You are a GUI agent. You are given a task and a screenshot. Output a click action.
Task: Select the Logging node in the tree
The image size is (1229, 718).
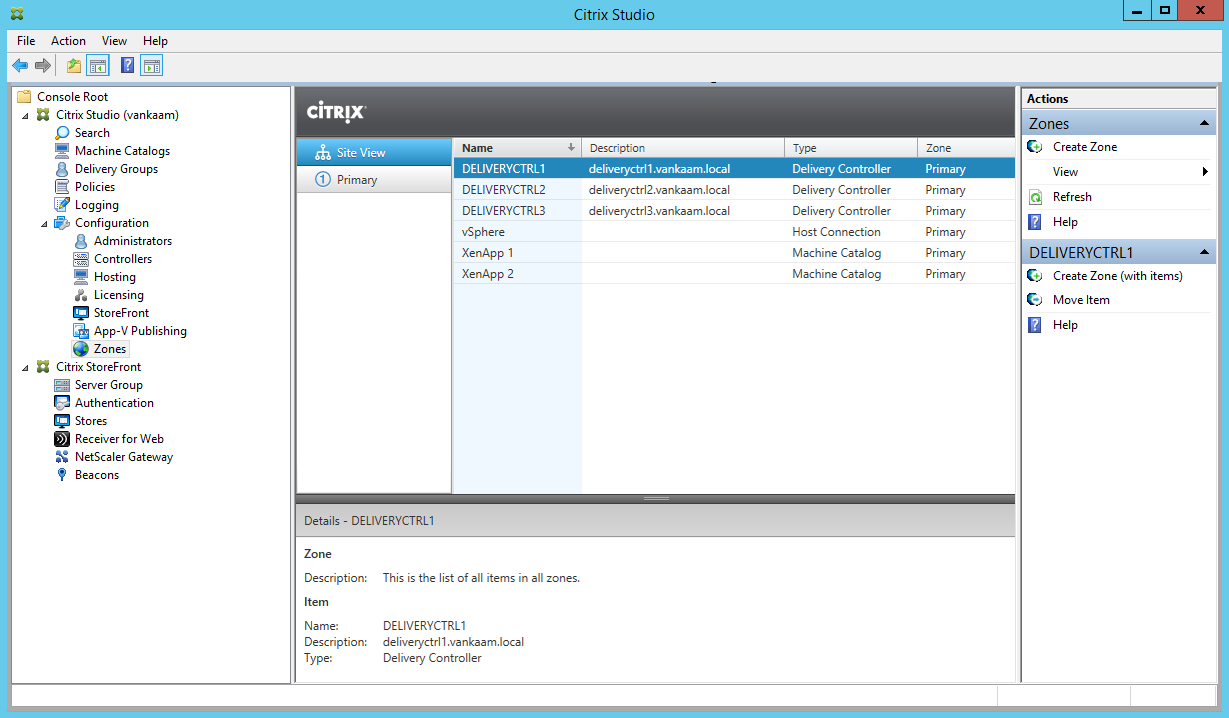(97, 205)
